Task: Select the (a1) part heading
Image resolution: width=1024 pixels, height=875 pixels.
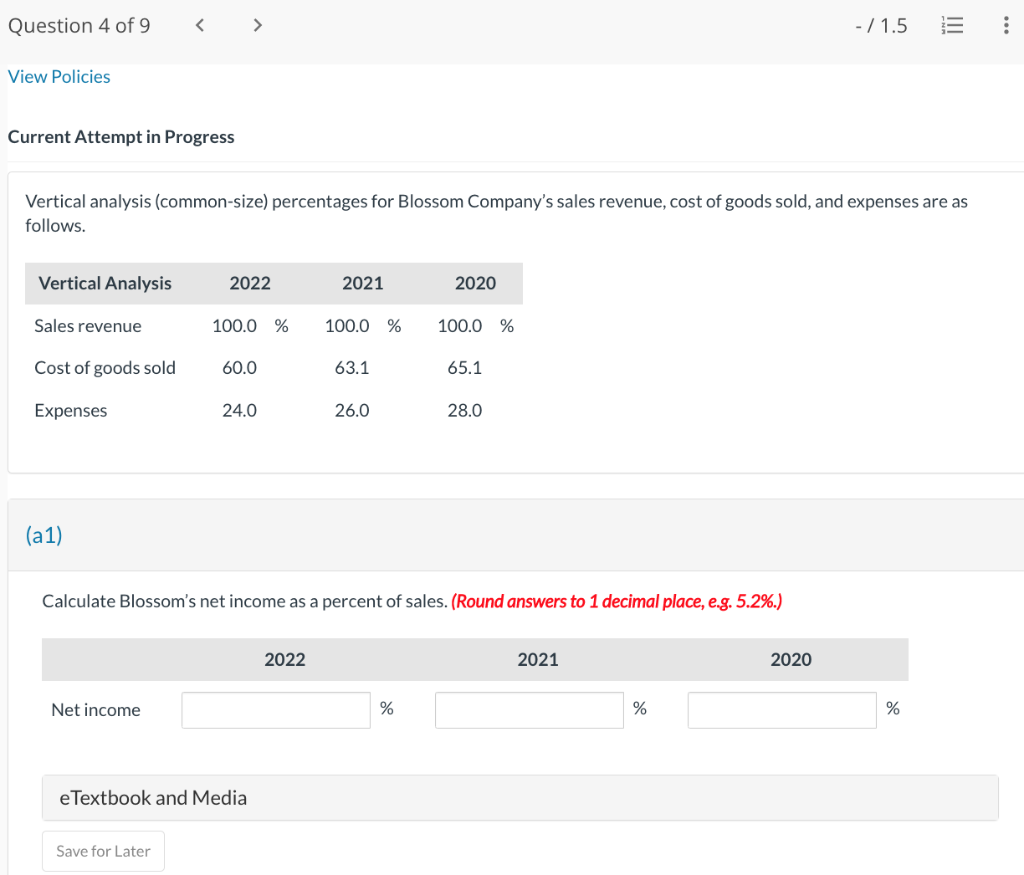Action: (x=44, y=535)
